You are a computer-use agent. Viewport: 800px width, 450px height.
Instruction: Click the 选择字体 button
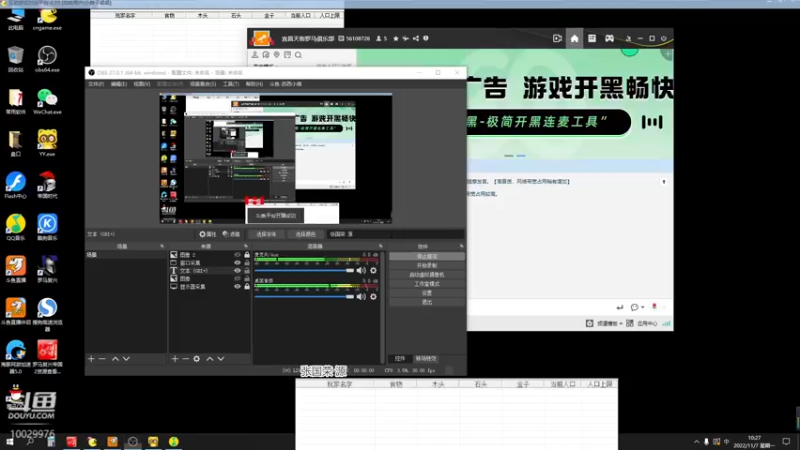tap(266, 234)
